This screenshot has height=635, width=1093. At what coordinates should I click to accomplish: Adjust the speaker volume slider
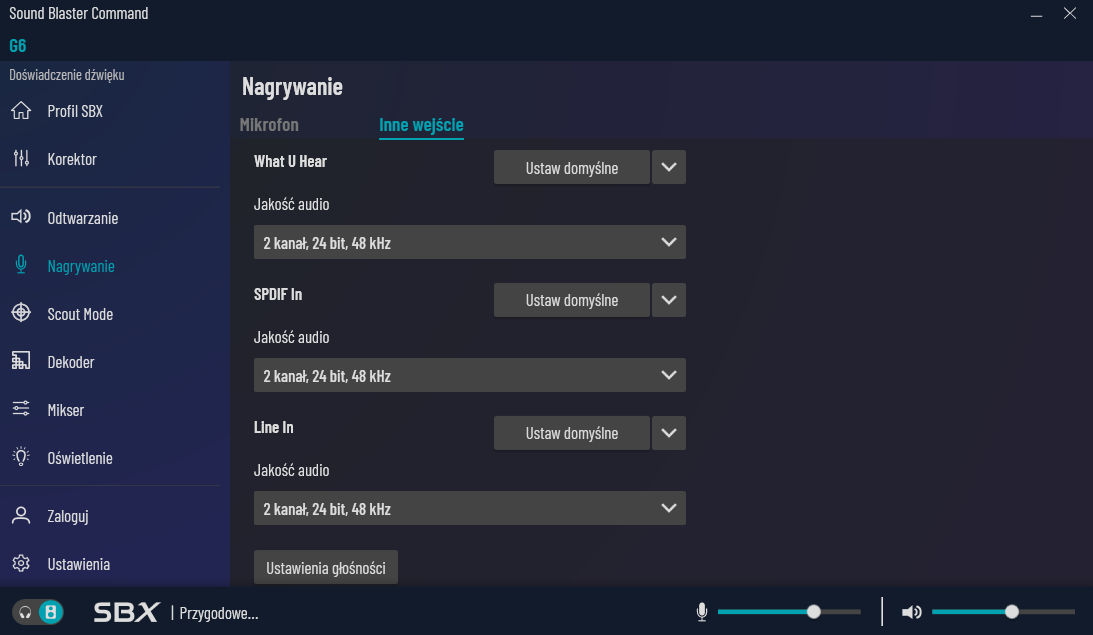pos(1003,612)
